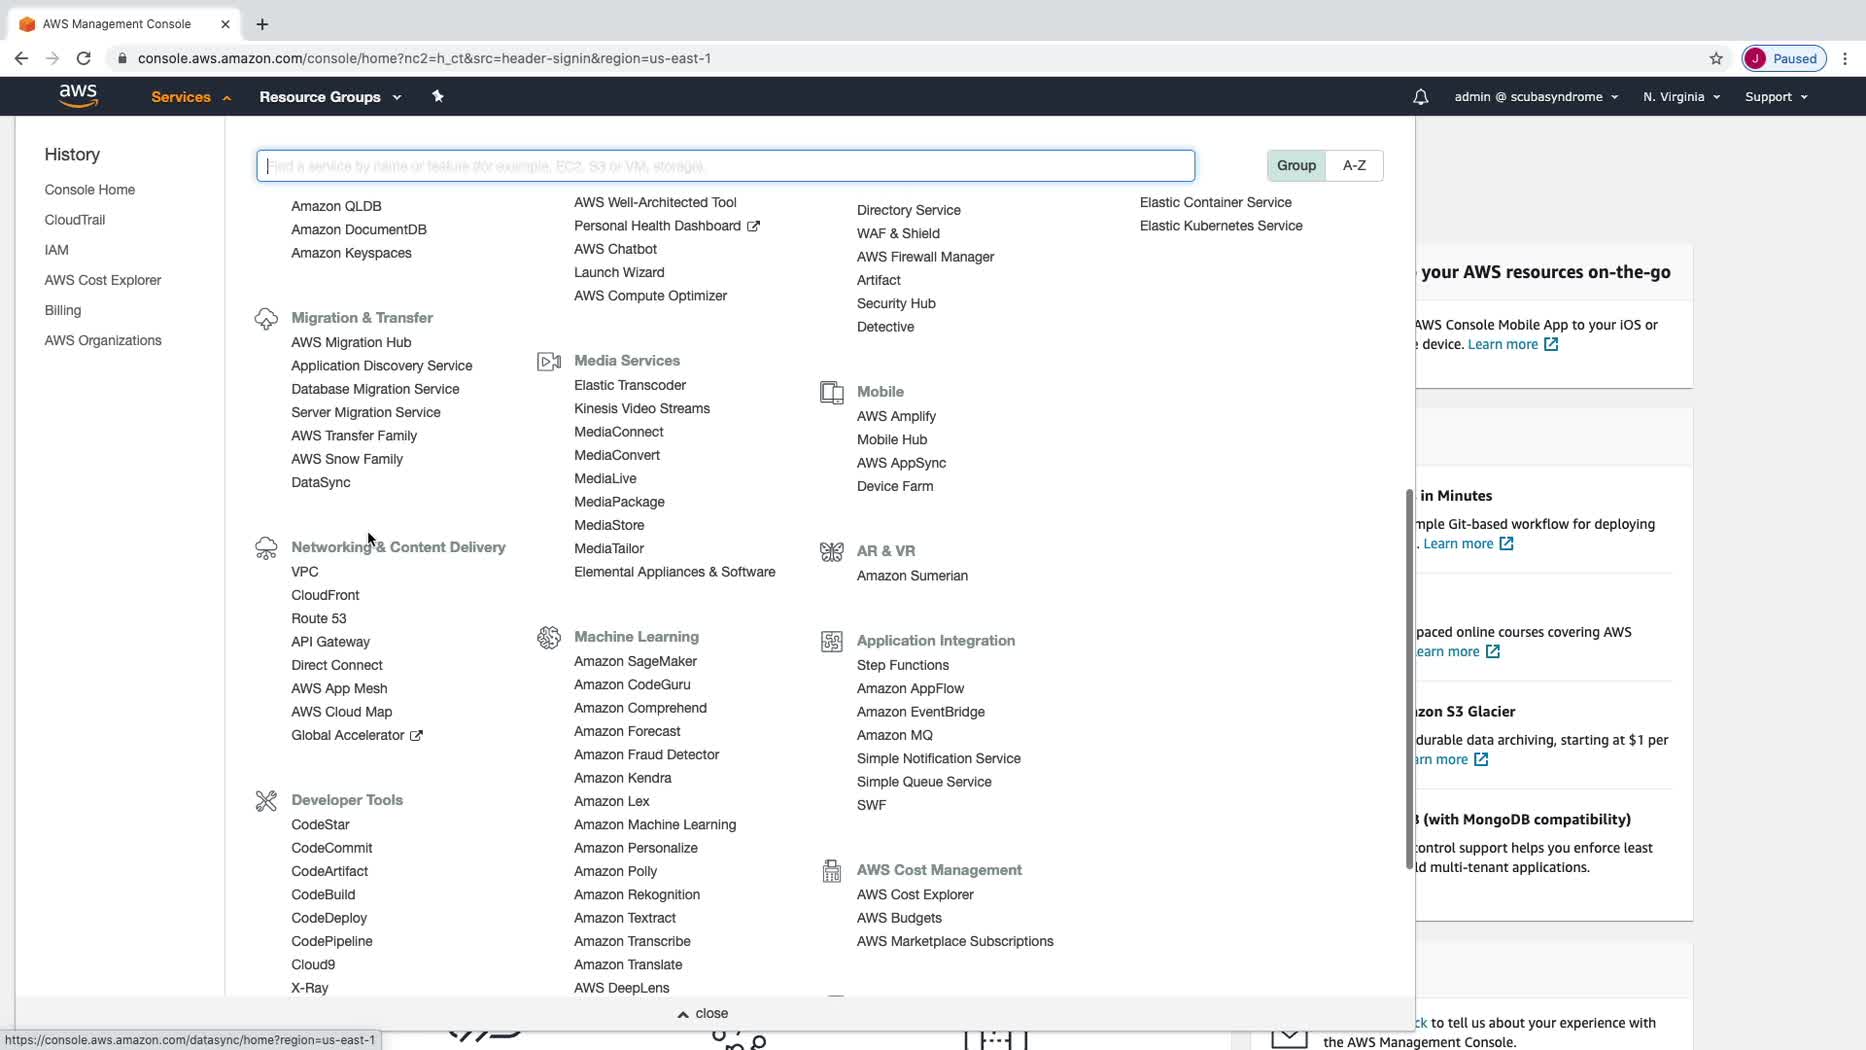Image resolution: width=1866 pixels, height=1050 pixels.
Task: Open a new browser tab
Action: (x=262, y=24)
